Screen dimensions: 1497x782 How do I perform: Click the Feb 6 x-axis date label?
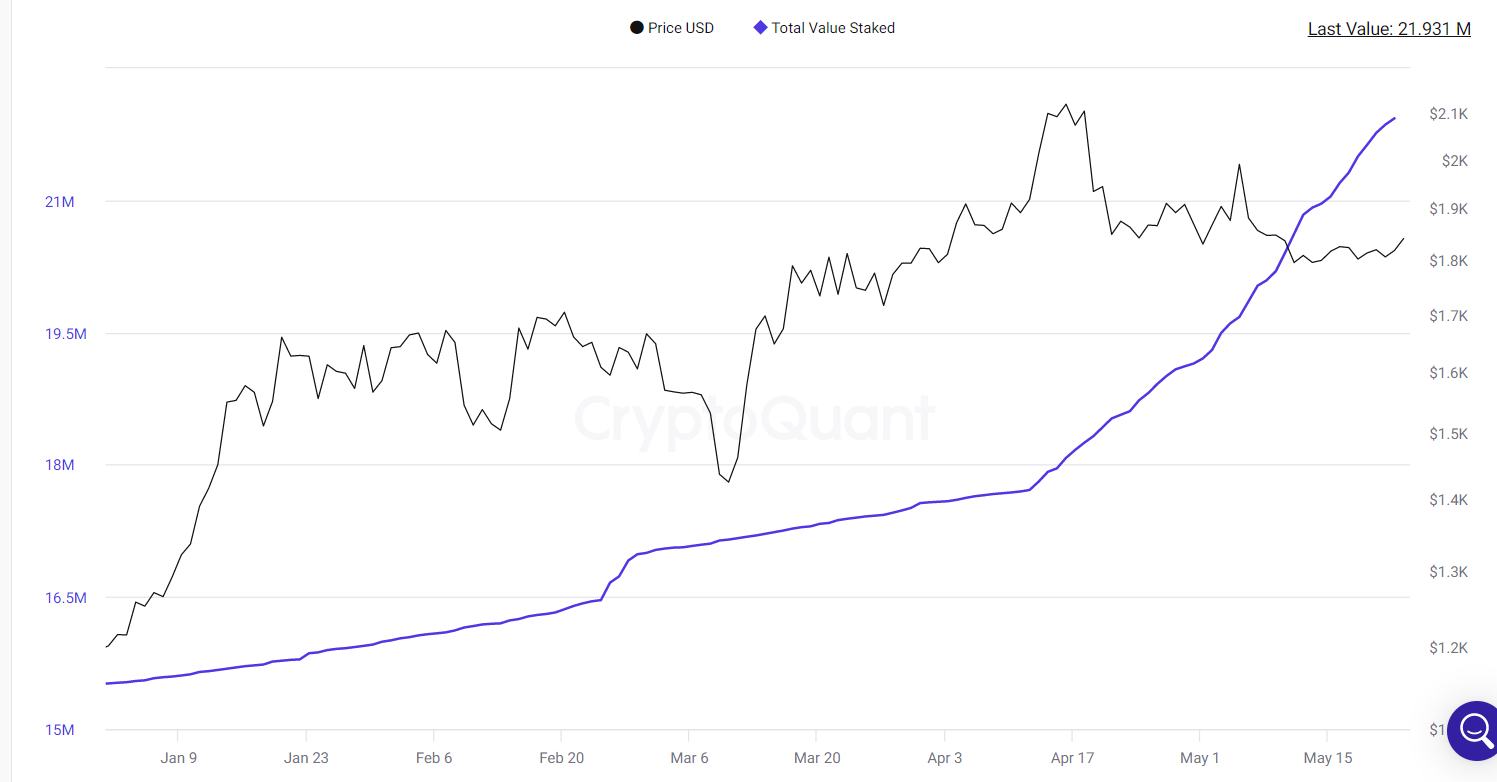tap(433, 758)
